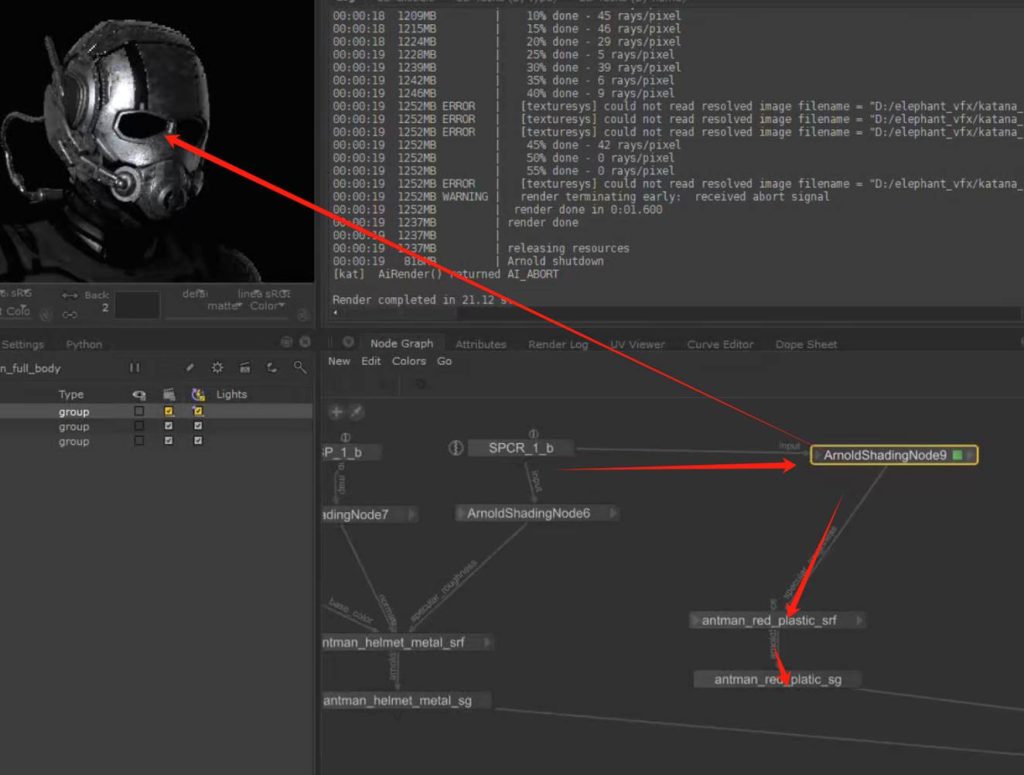This screenshot has height=775, width=1024.
Task: Open the Colors menu in Node Graph
Action: (408, 361)
